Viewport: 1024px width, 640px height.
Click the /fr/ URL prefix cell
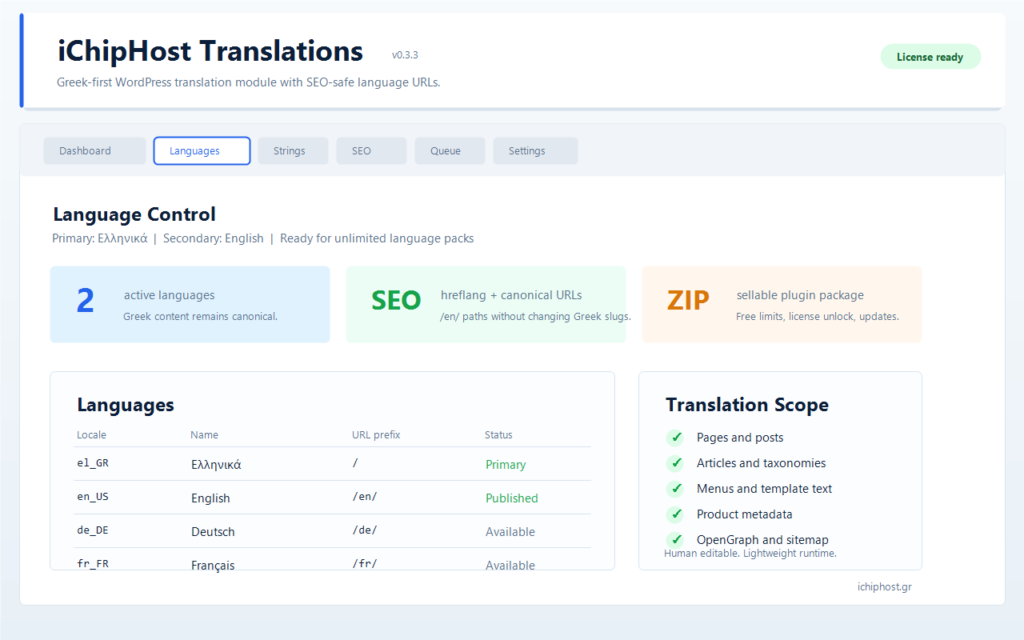point(364,564)
